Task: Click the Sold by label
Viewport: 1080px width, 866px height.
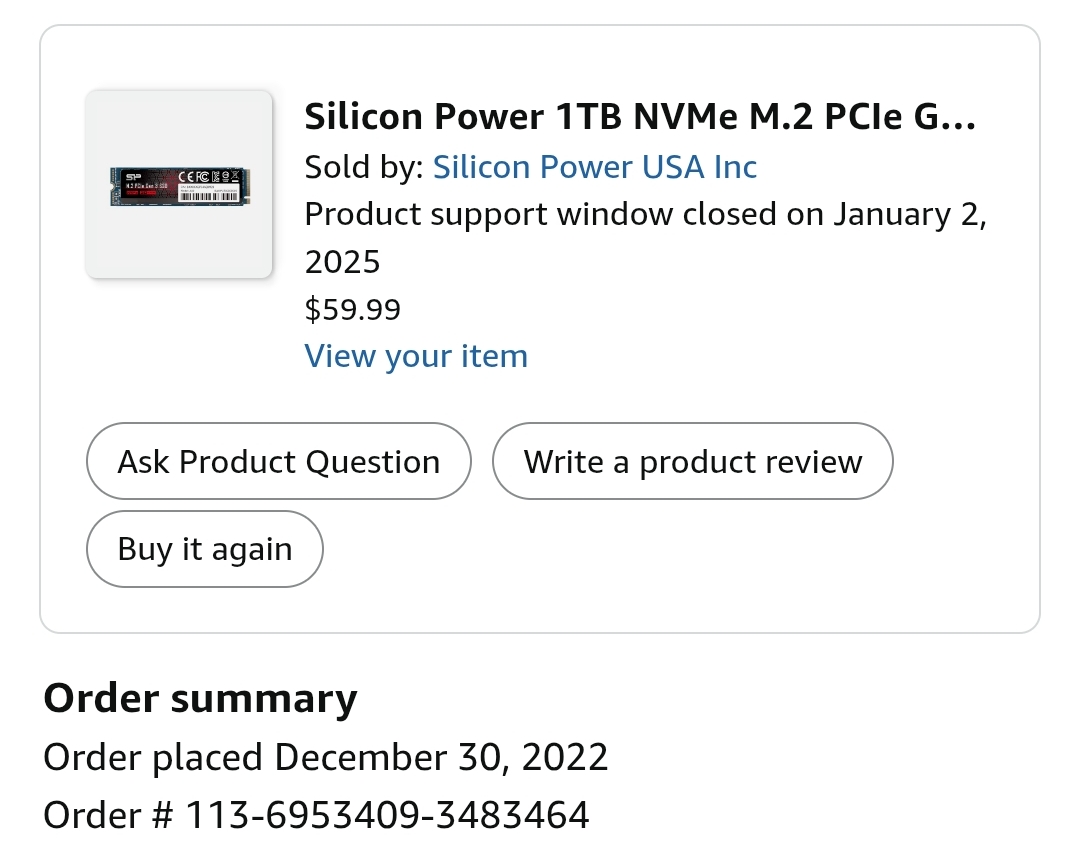Action: click(x=364, y=167)
